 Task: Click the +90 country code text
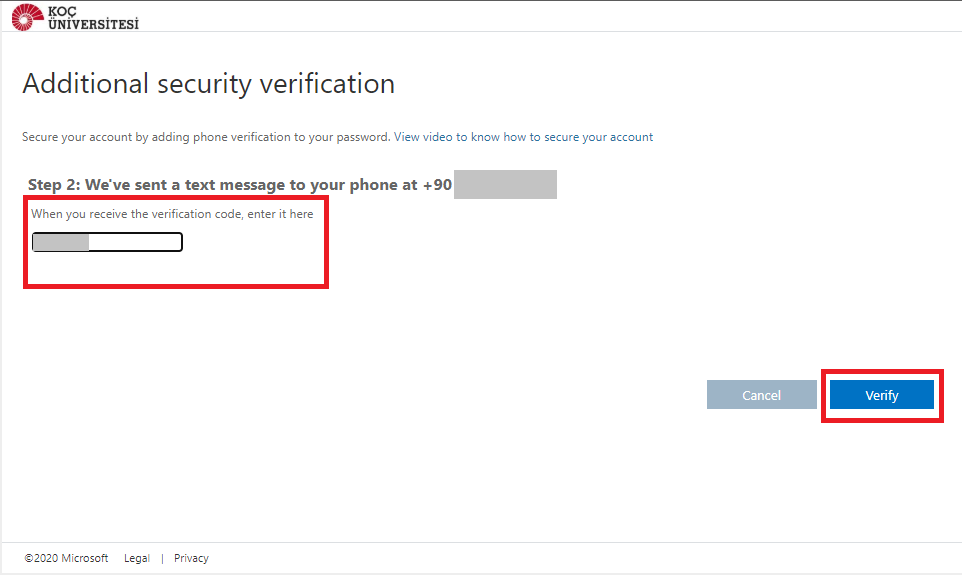pyautogui.click(x=436, y=185)
